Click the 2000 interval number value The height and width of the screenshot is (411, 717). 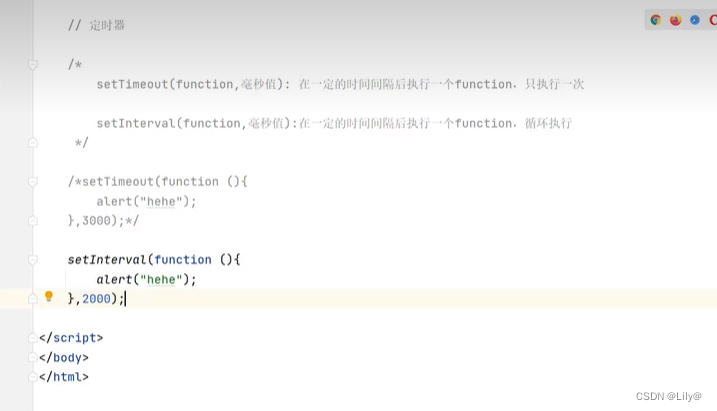coord(96,299)
